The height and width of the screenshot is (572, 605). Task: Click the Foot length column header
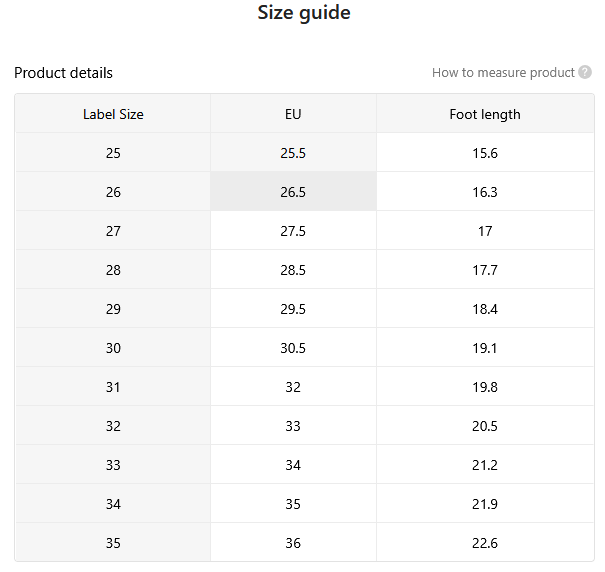[x=485, y=114]
